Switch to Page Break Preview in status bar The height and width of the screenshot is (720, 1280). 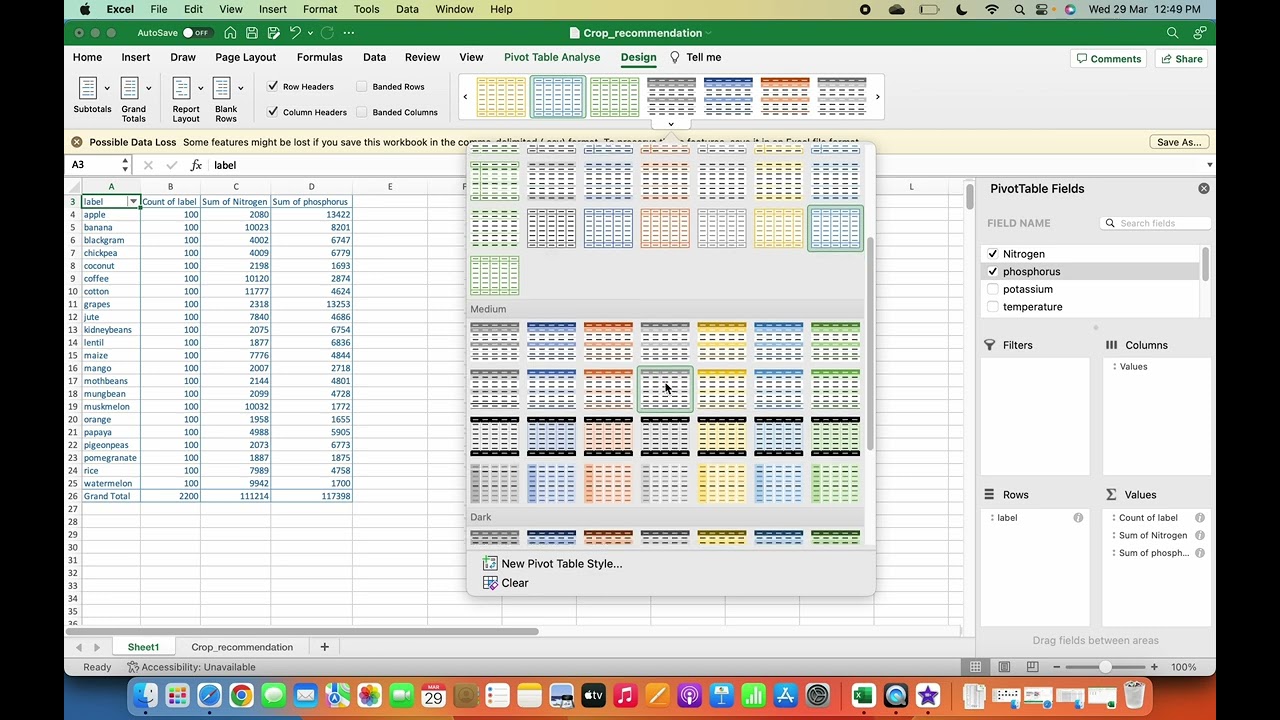(x=1032, y=667)
